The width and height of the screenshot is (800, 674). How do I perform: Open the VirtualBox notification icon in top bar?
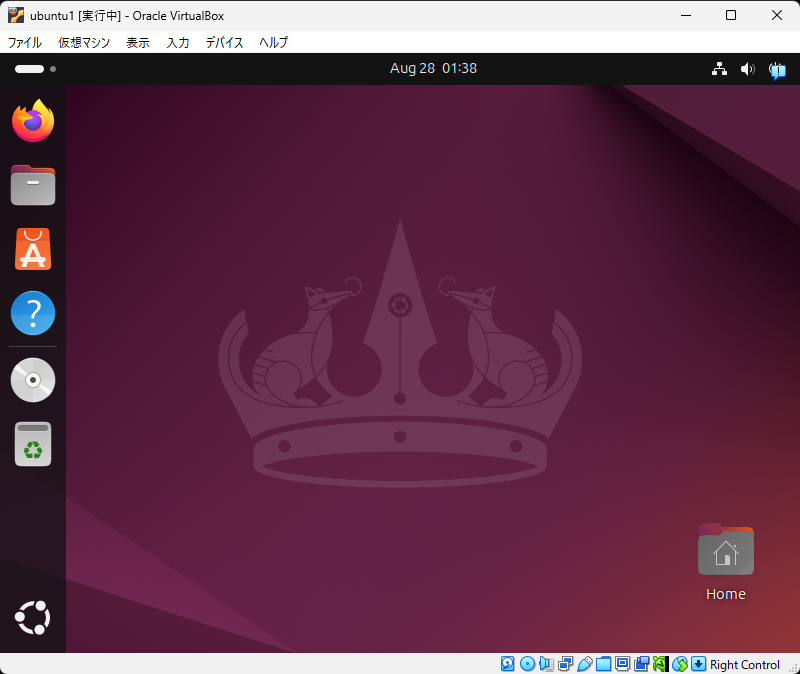778,69
